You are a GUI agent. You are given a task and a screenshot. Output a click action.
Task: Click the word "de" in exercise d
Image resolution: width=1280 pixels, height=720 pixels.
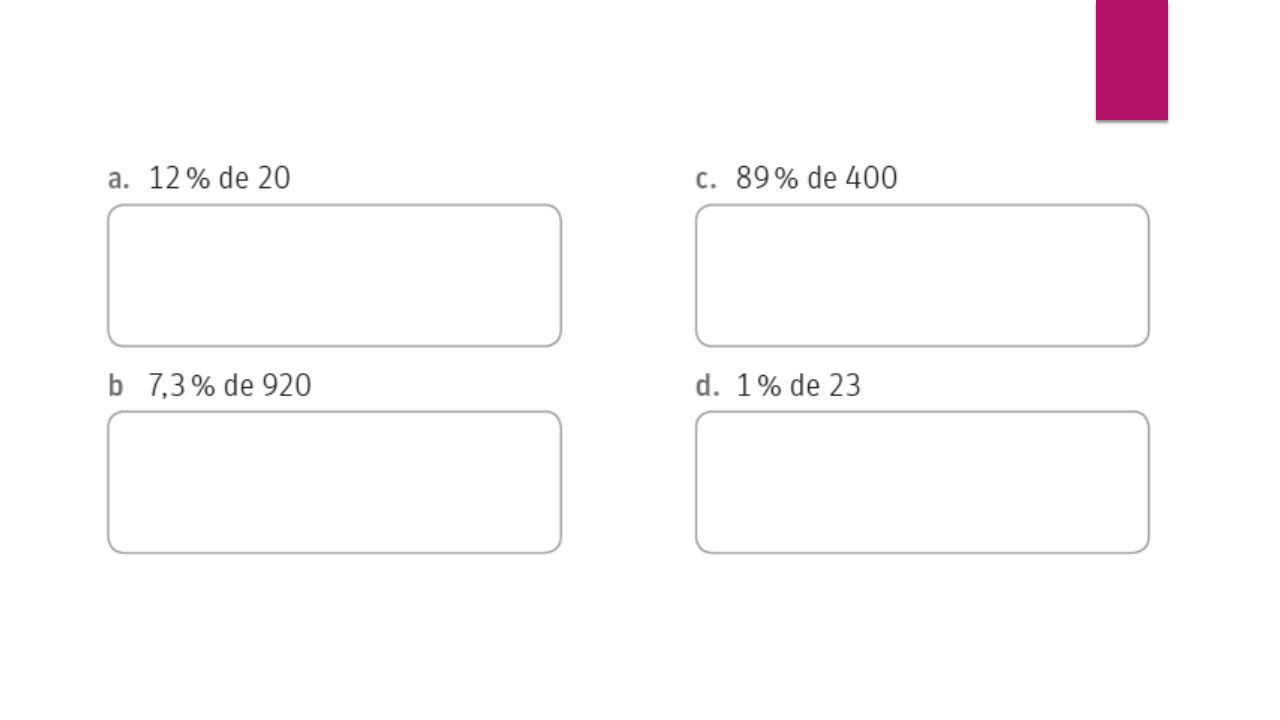pos(805,386)
